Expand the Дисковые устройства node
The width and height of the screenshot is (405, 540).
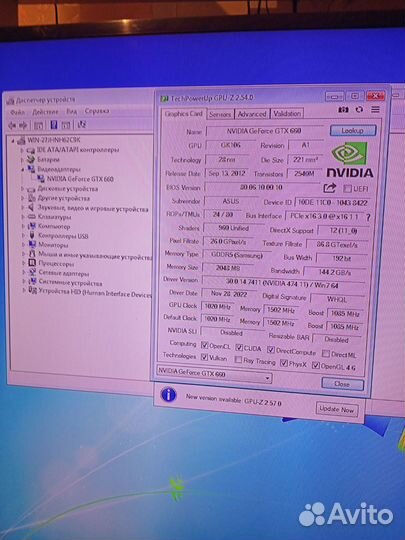click(x=22, y=189)
